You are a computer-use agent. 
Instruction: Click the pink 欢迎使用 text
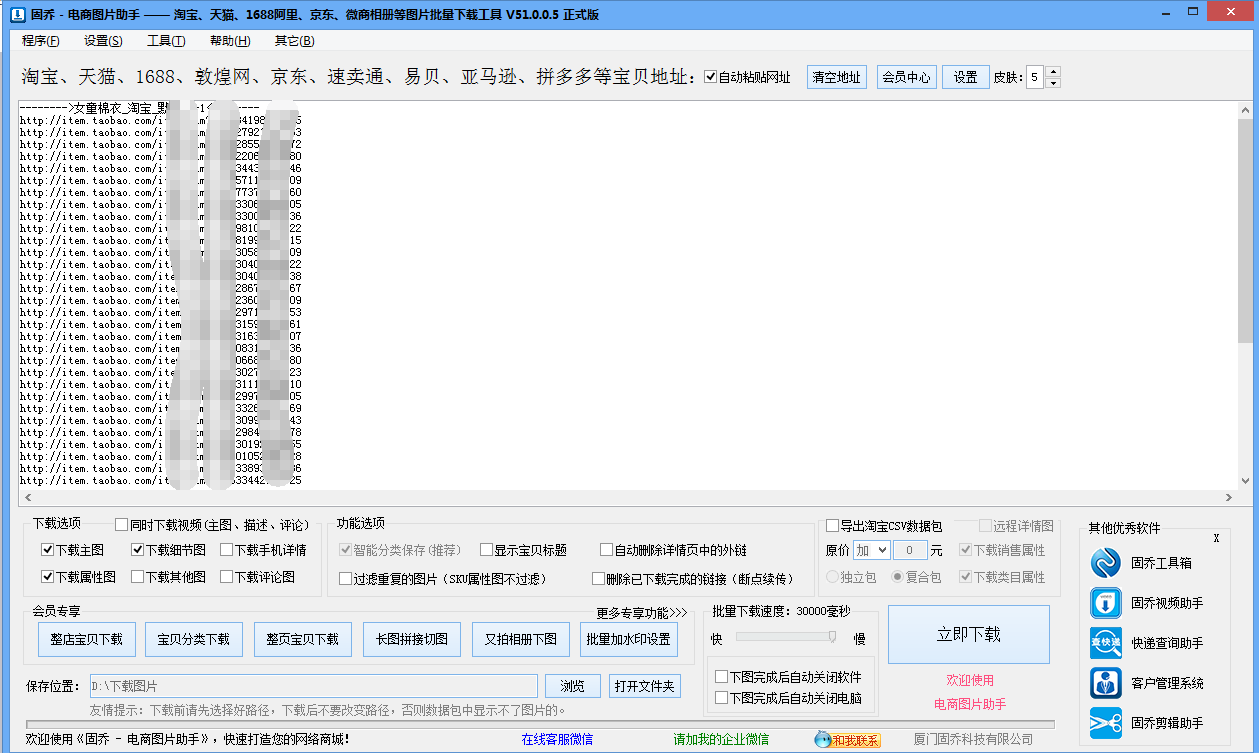tap(970, 681)
